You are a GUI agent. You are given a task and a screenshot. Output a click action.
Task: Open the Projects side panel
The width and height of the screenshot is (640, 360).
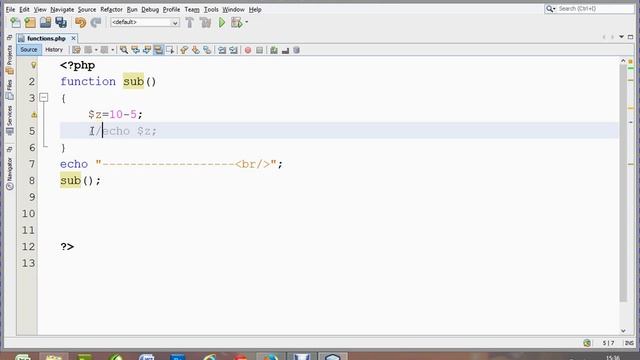[x=10, y=60]
